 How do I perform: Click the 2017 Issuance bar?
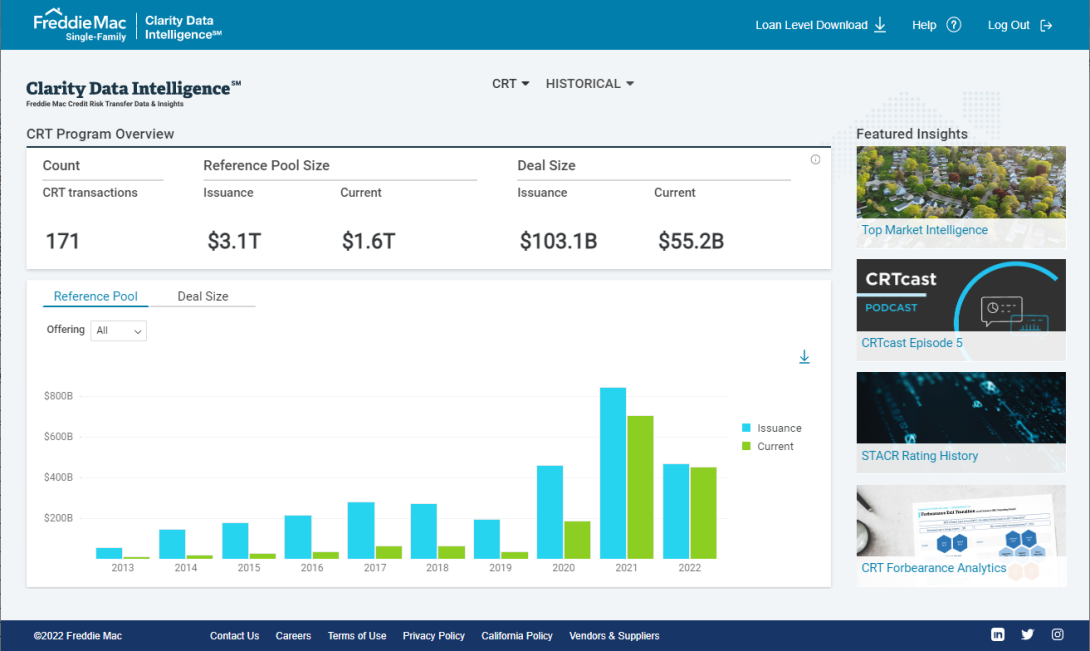(x=361, y=530)
